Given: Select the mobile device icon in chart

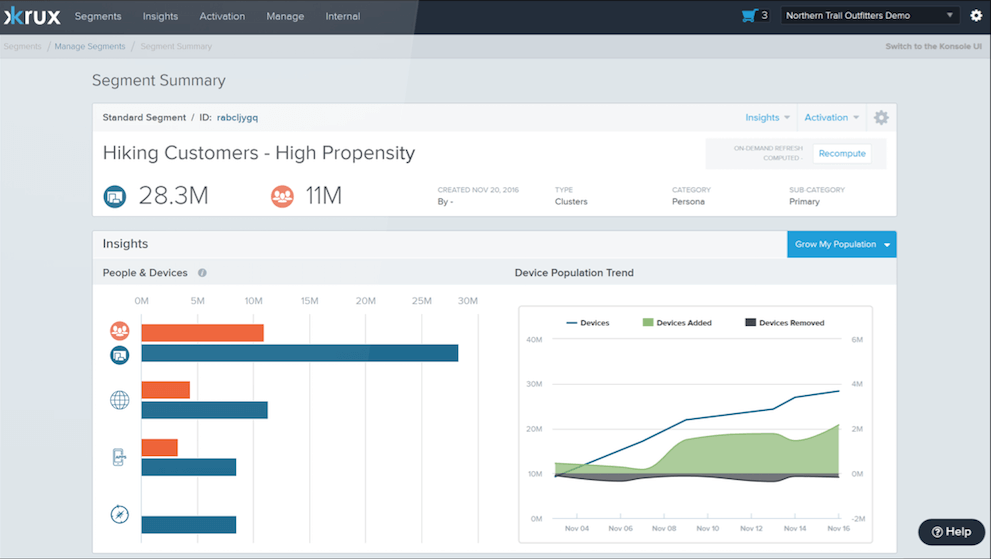Looking at the screenshot, I should point(119,458).
